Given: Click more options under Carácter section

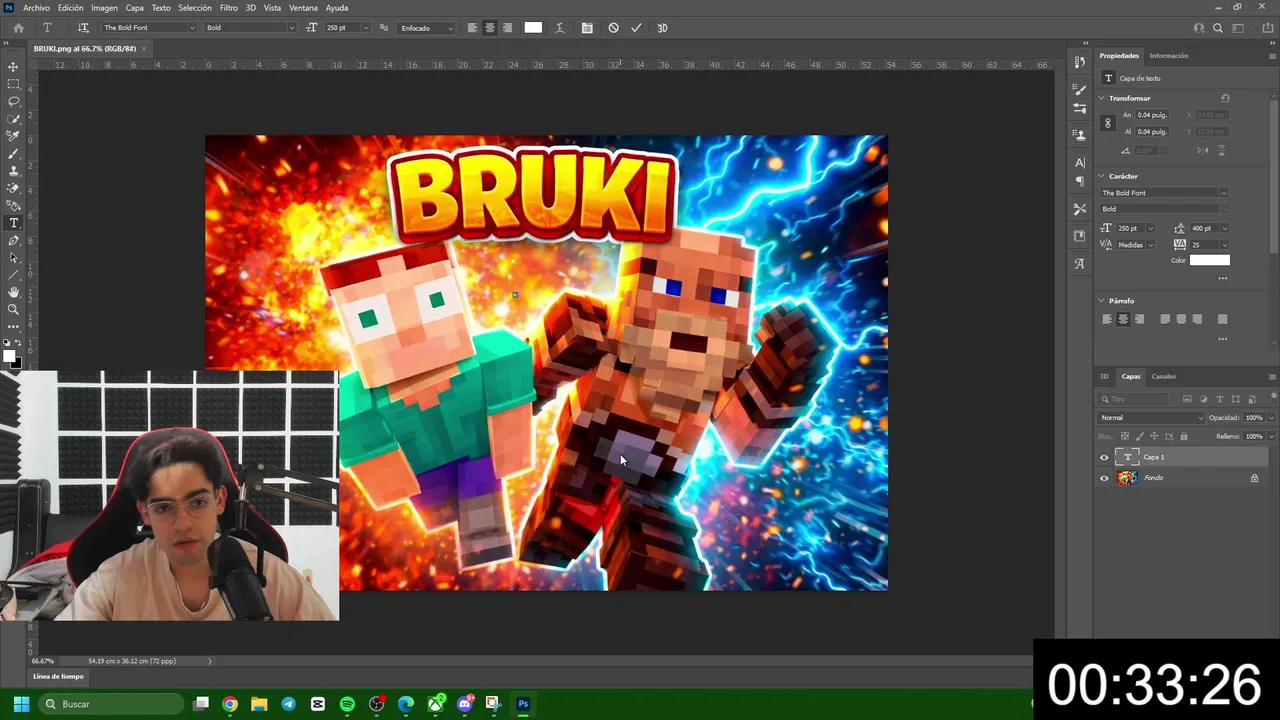Looking at the screenshot, I should (x=1222, y=279).
